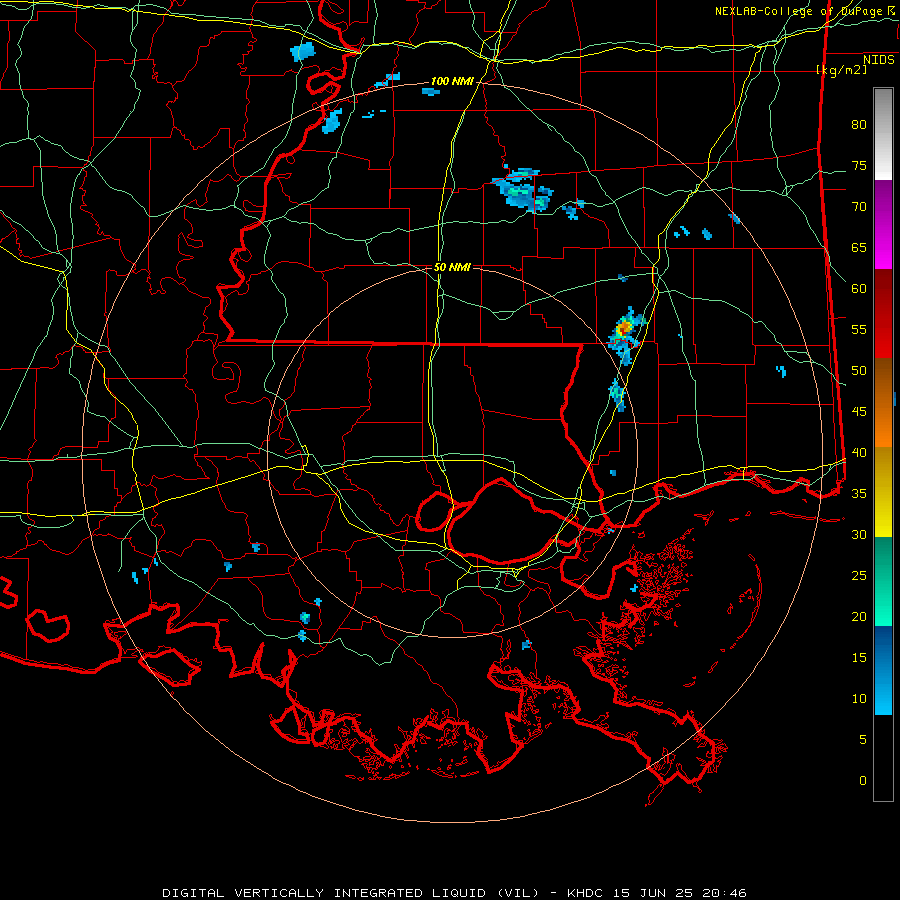Click the 75 value on the color scale
The image size is (900, 900).
(859, 166)
